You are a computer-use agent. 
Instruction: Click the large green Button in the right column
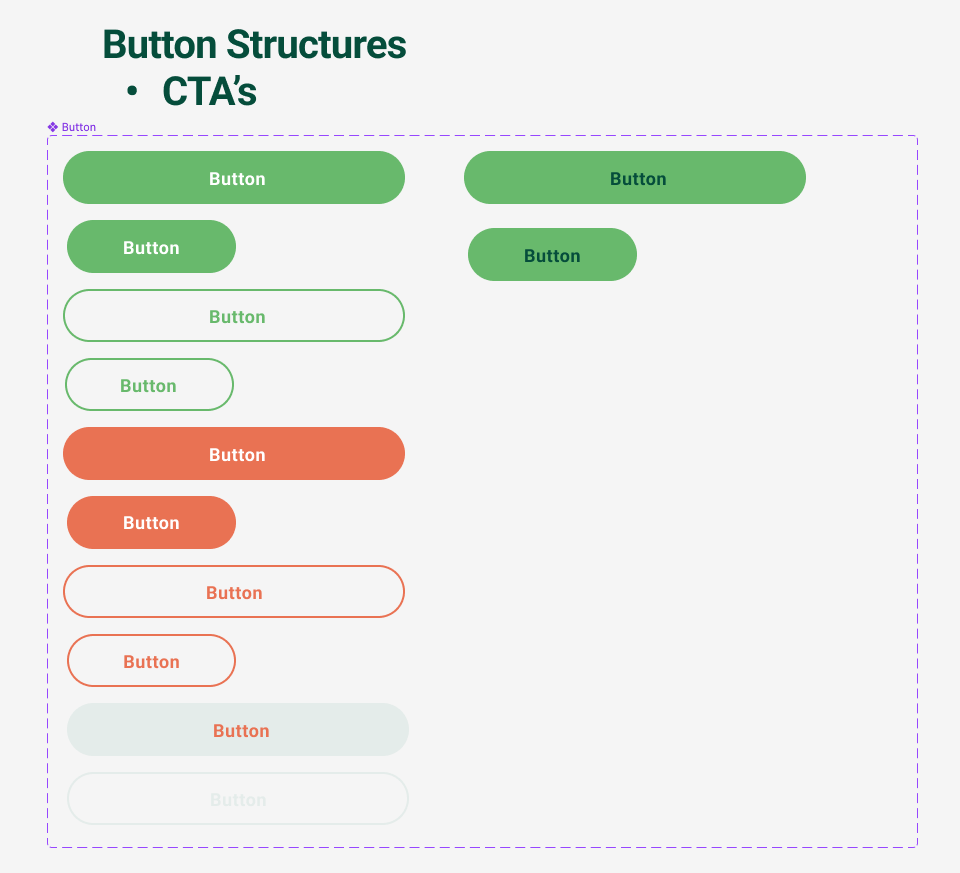(635, 177)
